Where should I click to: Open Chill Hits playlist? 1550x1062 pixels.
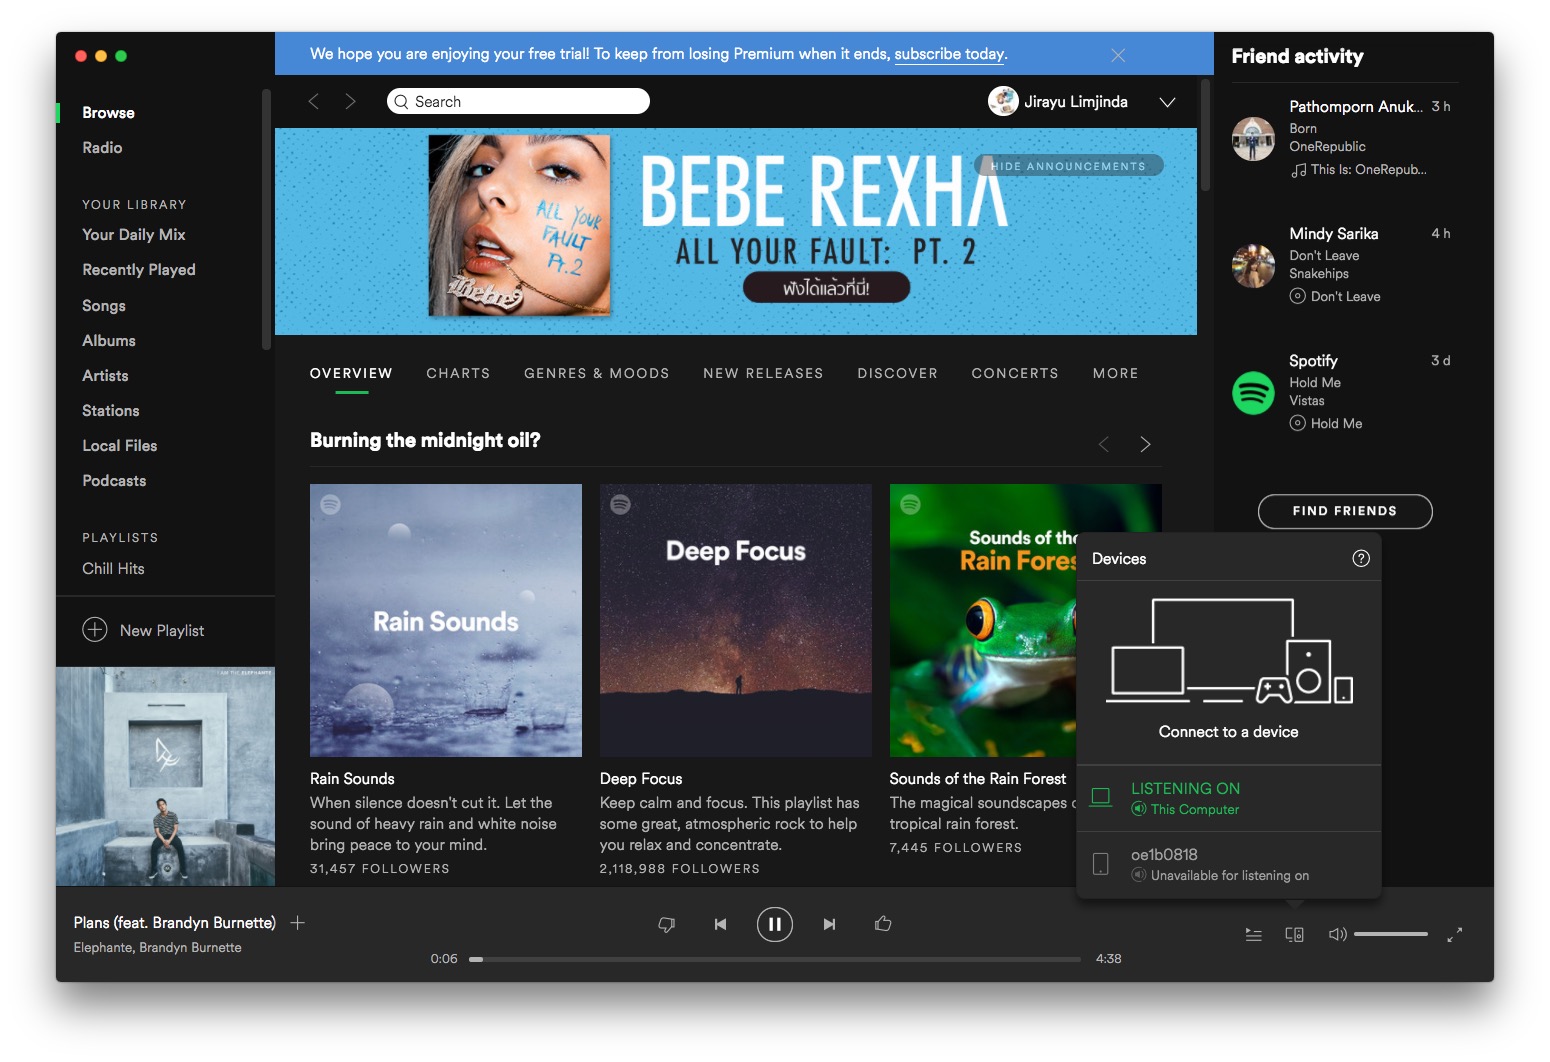click(x=113, y=569)
